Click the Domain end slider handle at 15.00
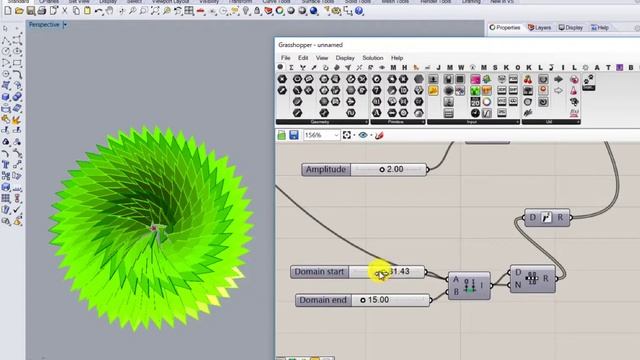Screen dimensions: 640x360 point(363,300)
